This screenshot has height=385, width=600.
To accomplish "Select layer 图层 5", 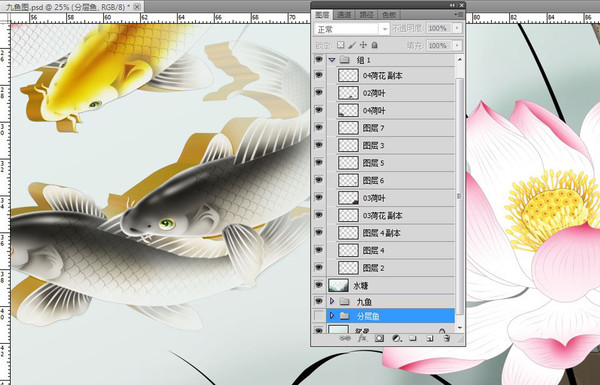I will pyautogui.click(x=391, y=163).
